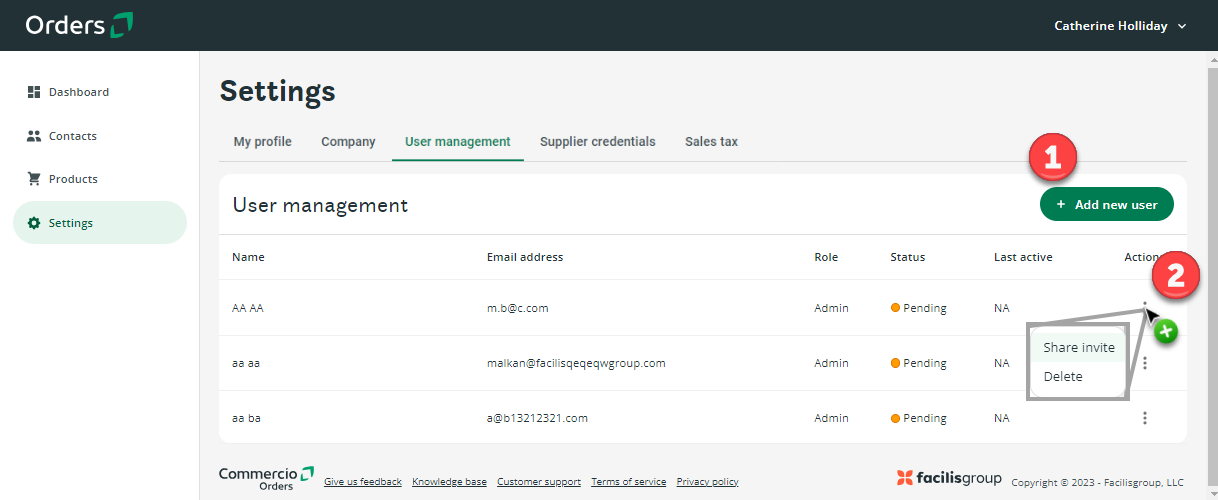Viewport: 1218px width, 500px height.
Task: Select the User management tab
Action: click(458, 142)
